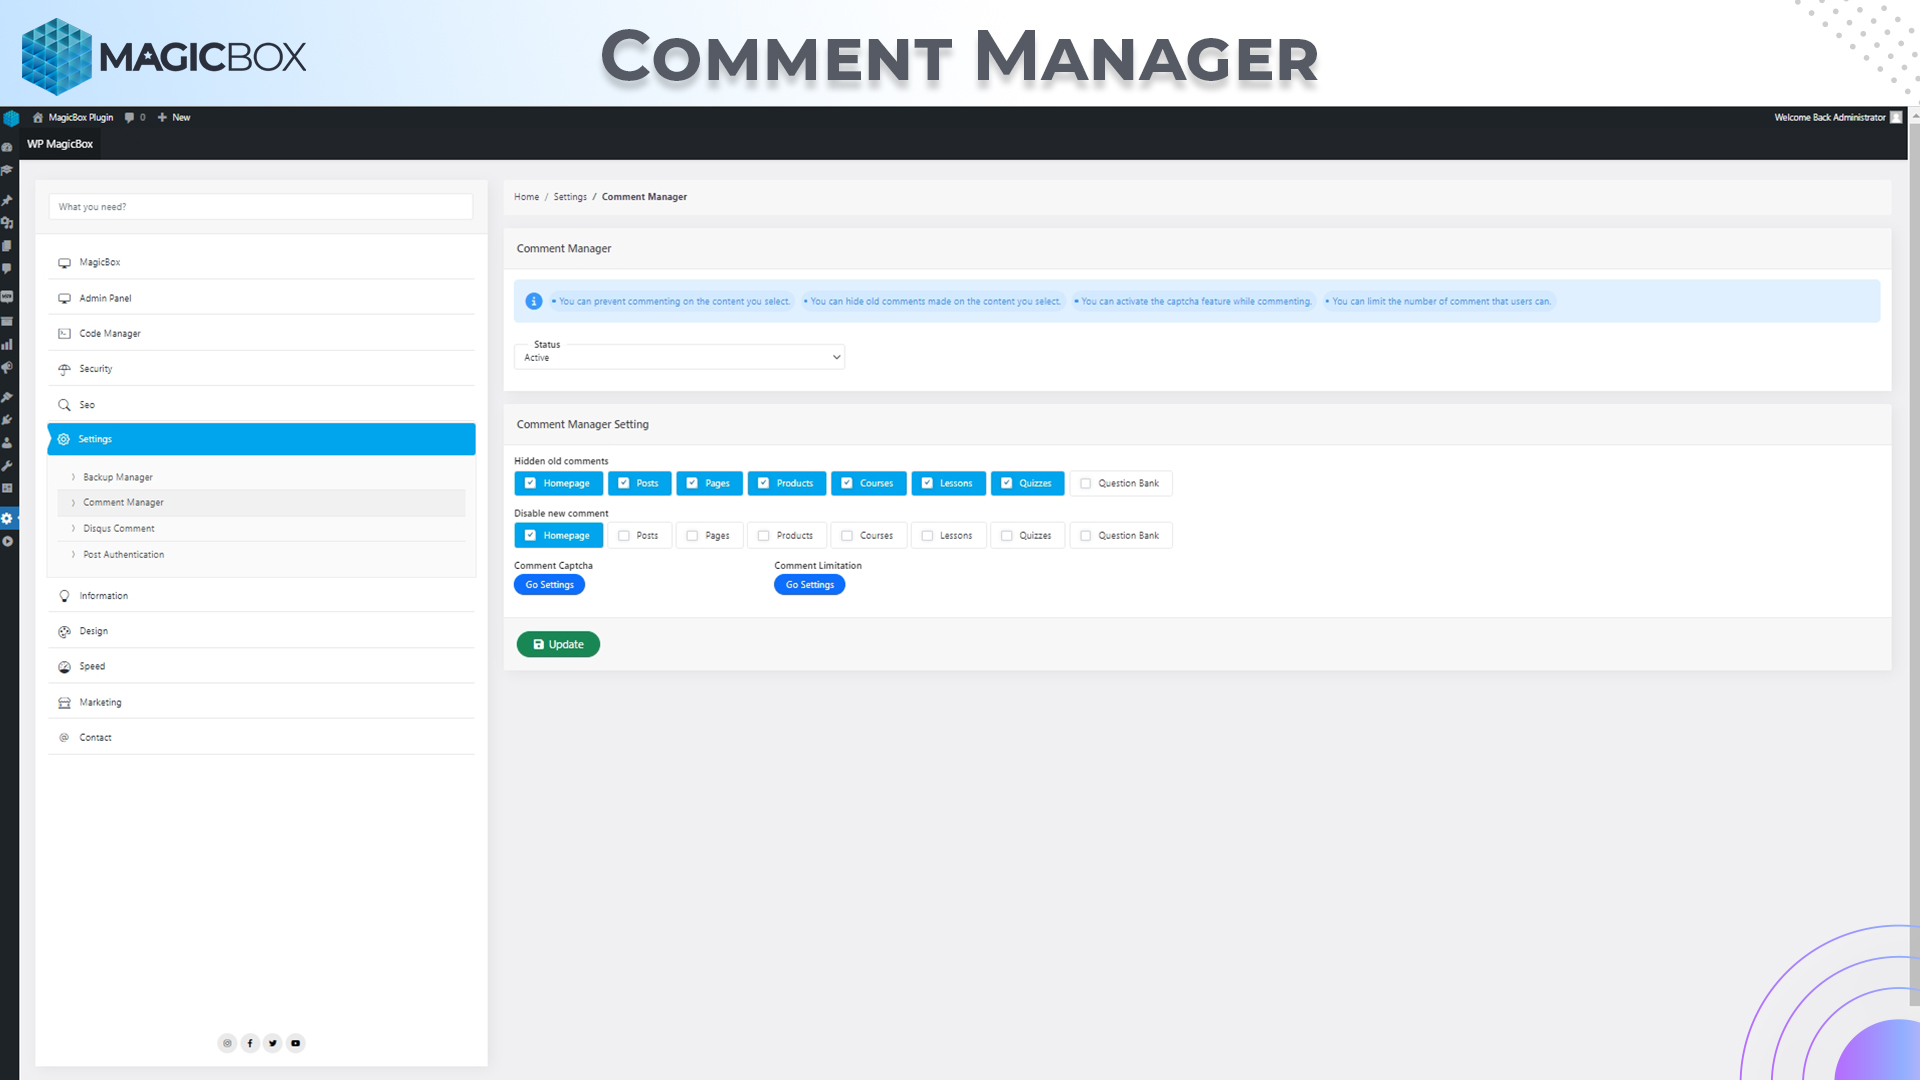Click the play circle icon in admin sidebar
This screenshot has width=1920, height=1080.
coord(7,541)
